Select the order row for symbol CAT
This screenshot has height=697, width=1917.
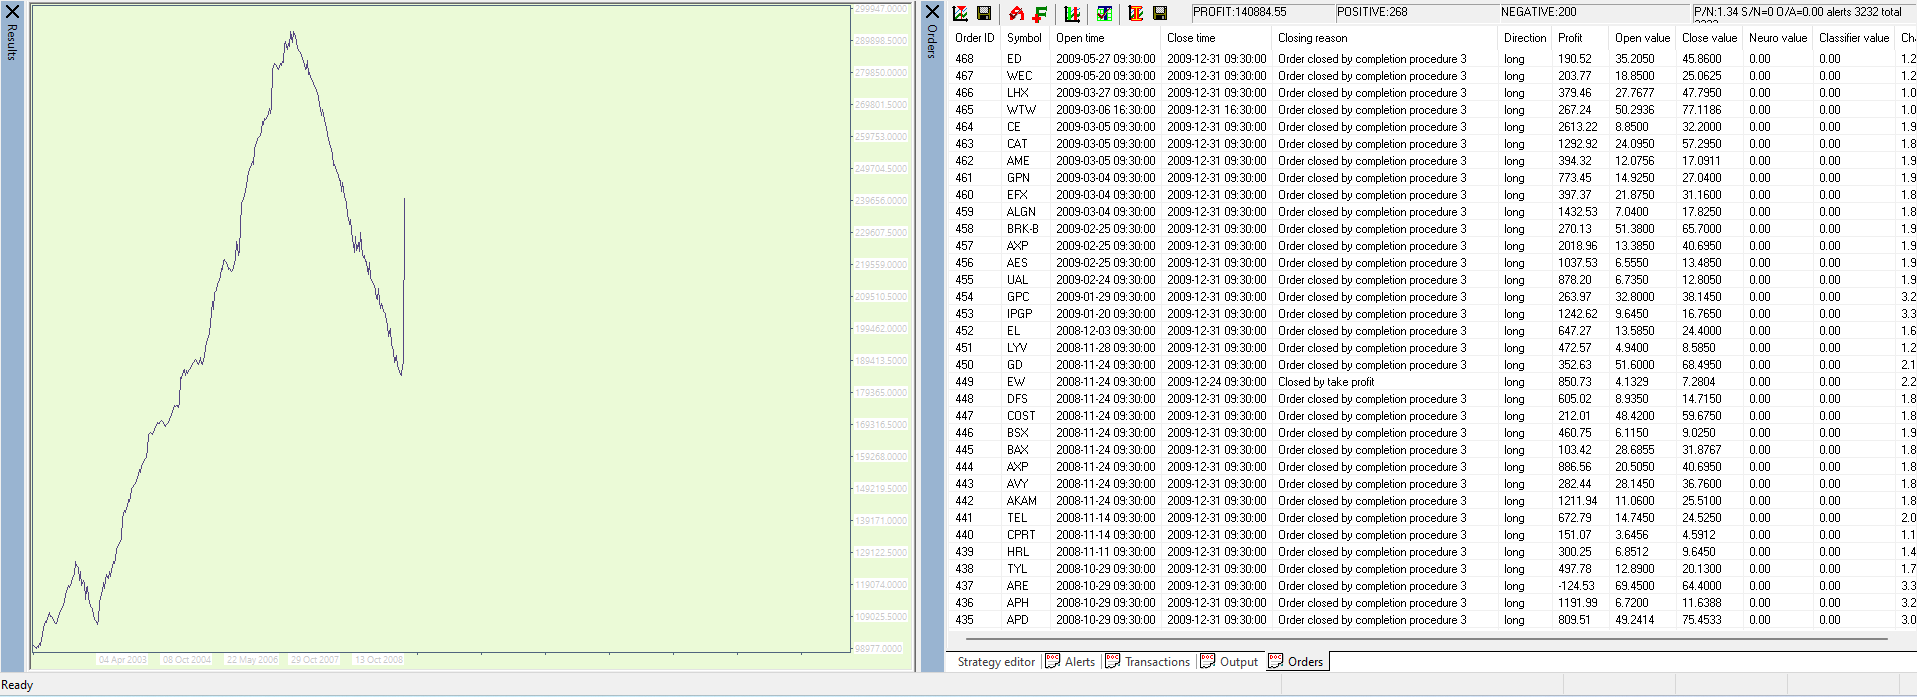pos(1017,144)
